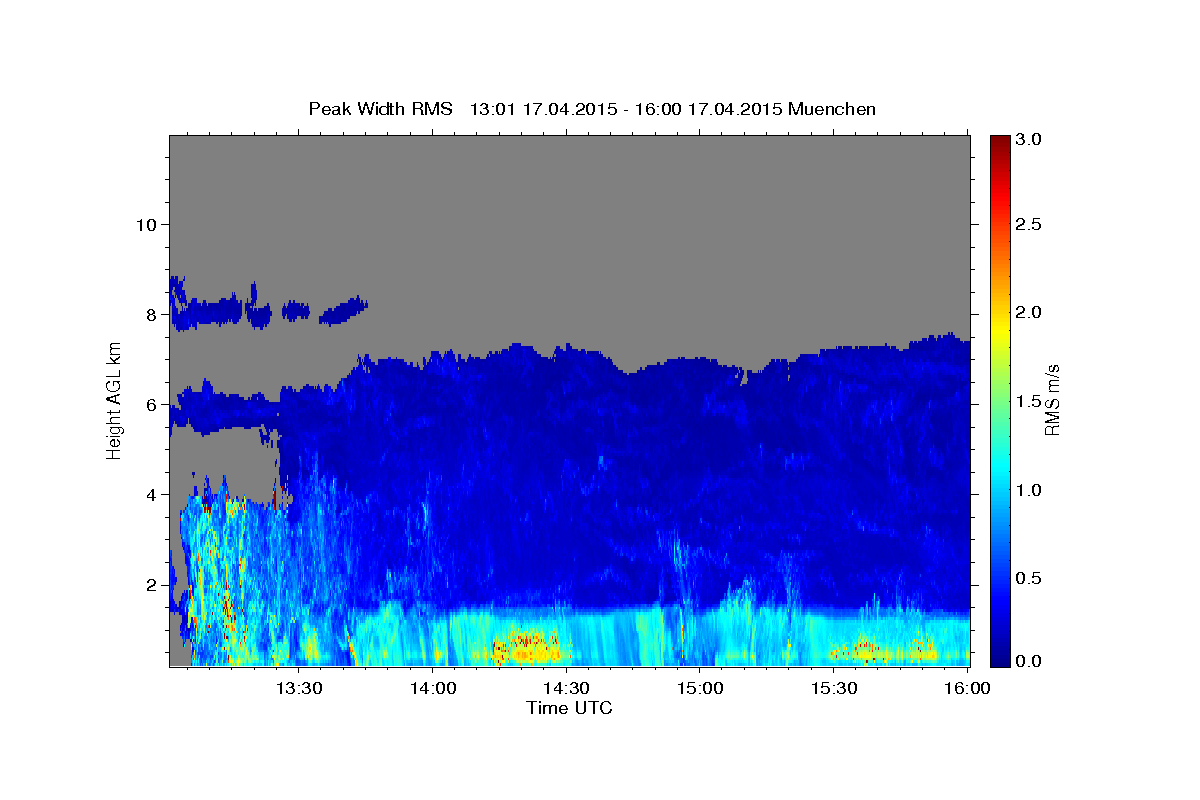Image resolution: width=1200 pixels, height=800 pixels.
Task: Click the plot title "Peak Width RMS"
Action: point(381,108)
